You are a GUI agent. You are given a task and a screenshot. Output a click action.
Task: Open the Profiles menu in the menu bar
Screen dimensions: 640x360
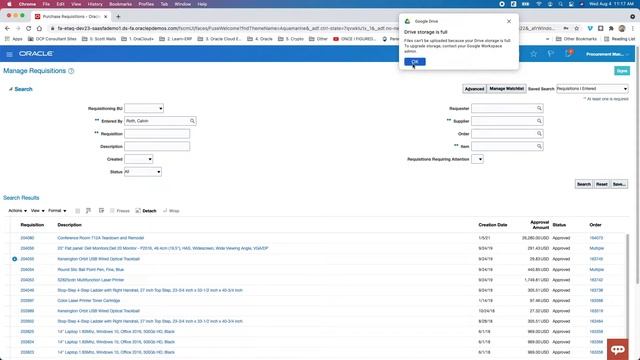(x=146, y=4)
